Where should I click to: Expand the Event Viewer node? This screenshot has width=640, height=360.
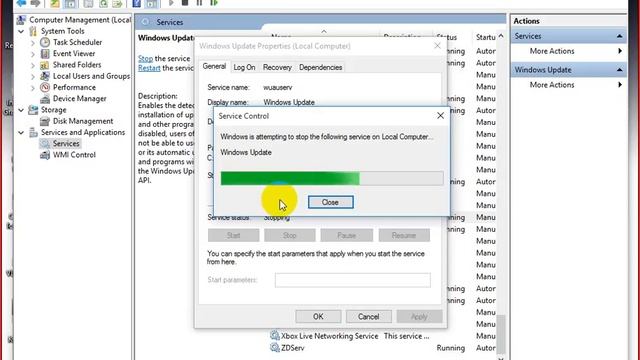(x=33, y=54)
